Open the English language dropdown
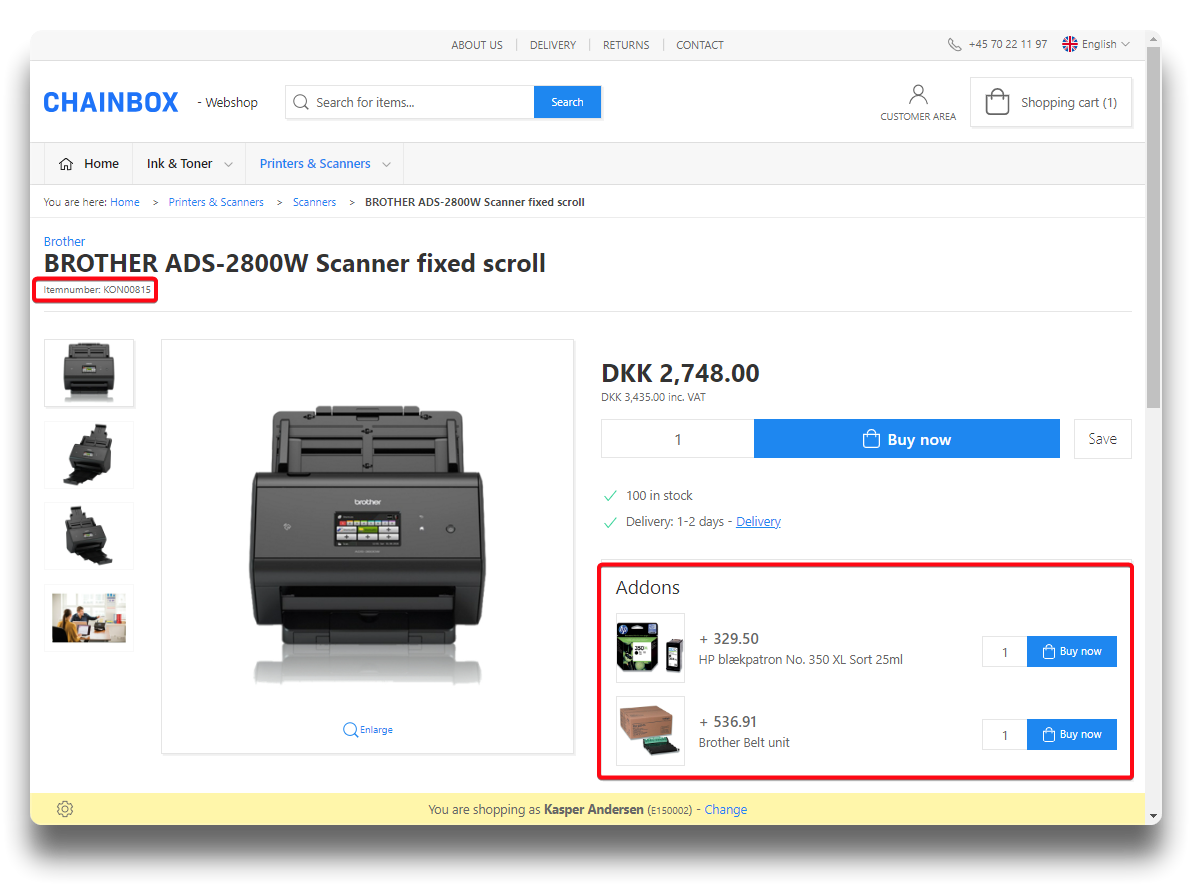 1096,45
